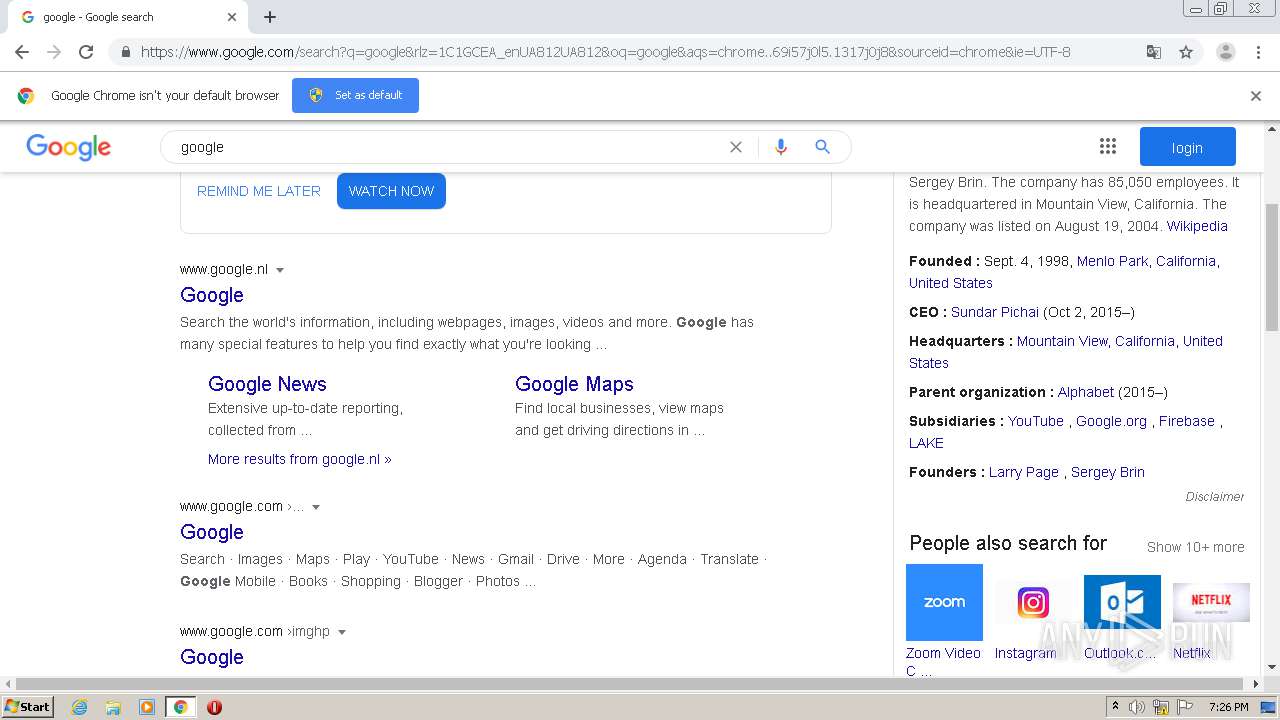1280x720 pixels.
Task: Click the Alphabet parent organization link
Action: point(1086,392)
